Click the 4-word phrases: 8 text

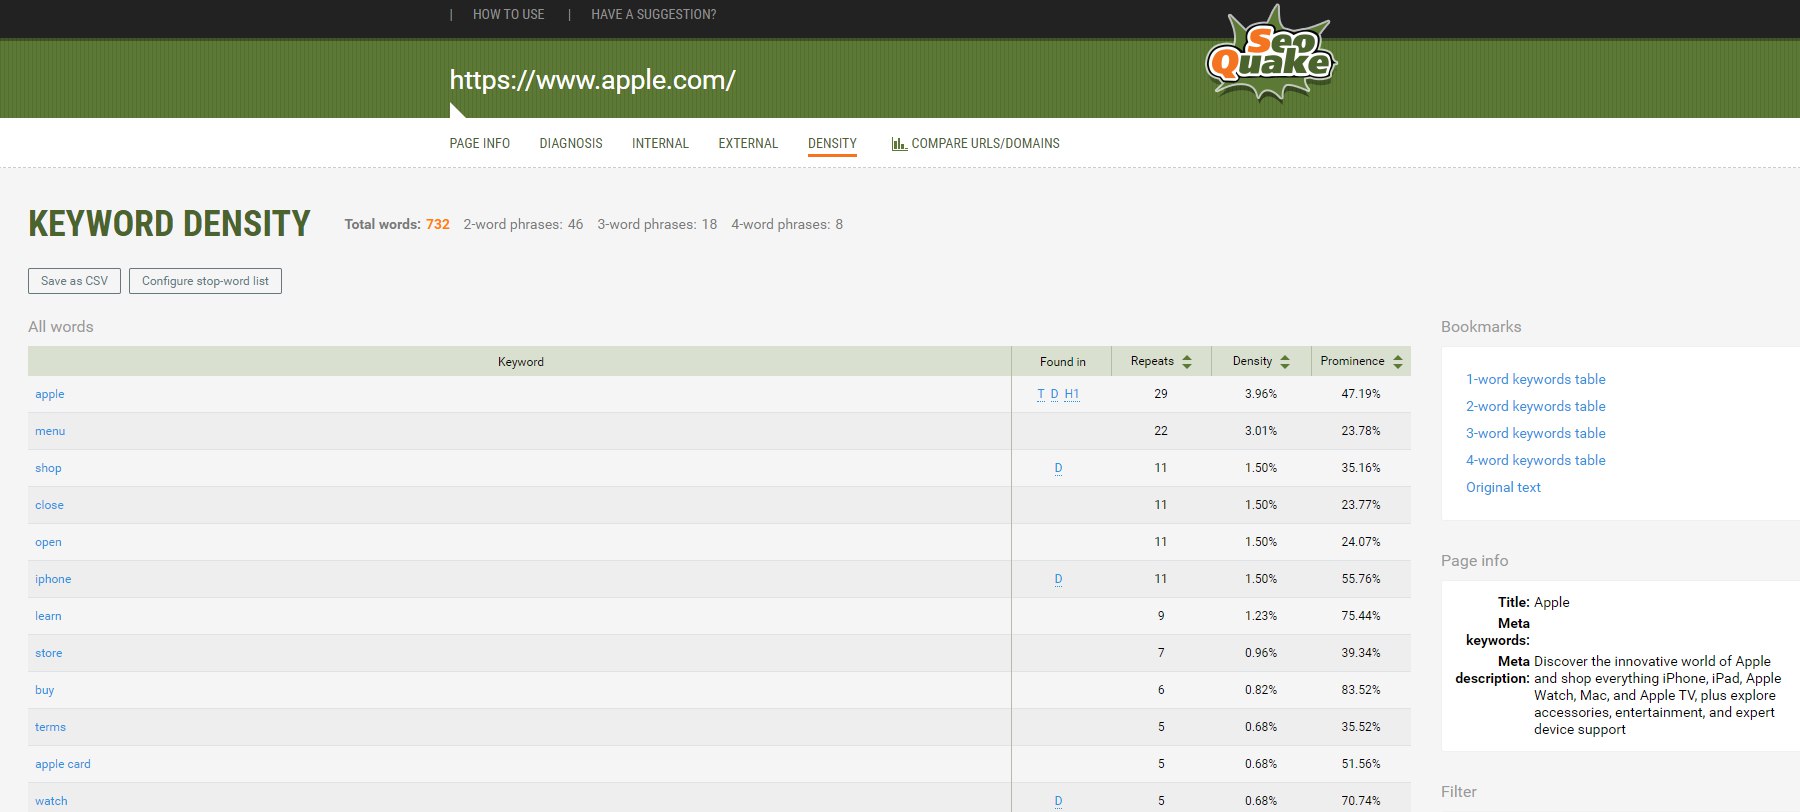click(x=787, y=224)
